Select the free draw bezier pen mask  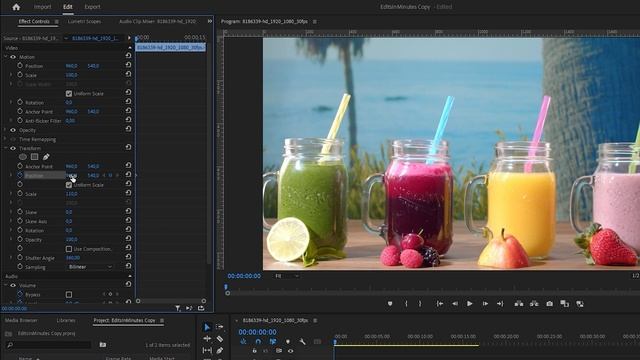pyautogui.click(x=46, y=157)
